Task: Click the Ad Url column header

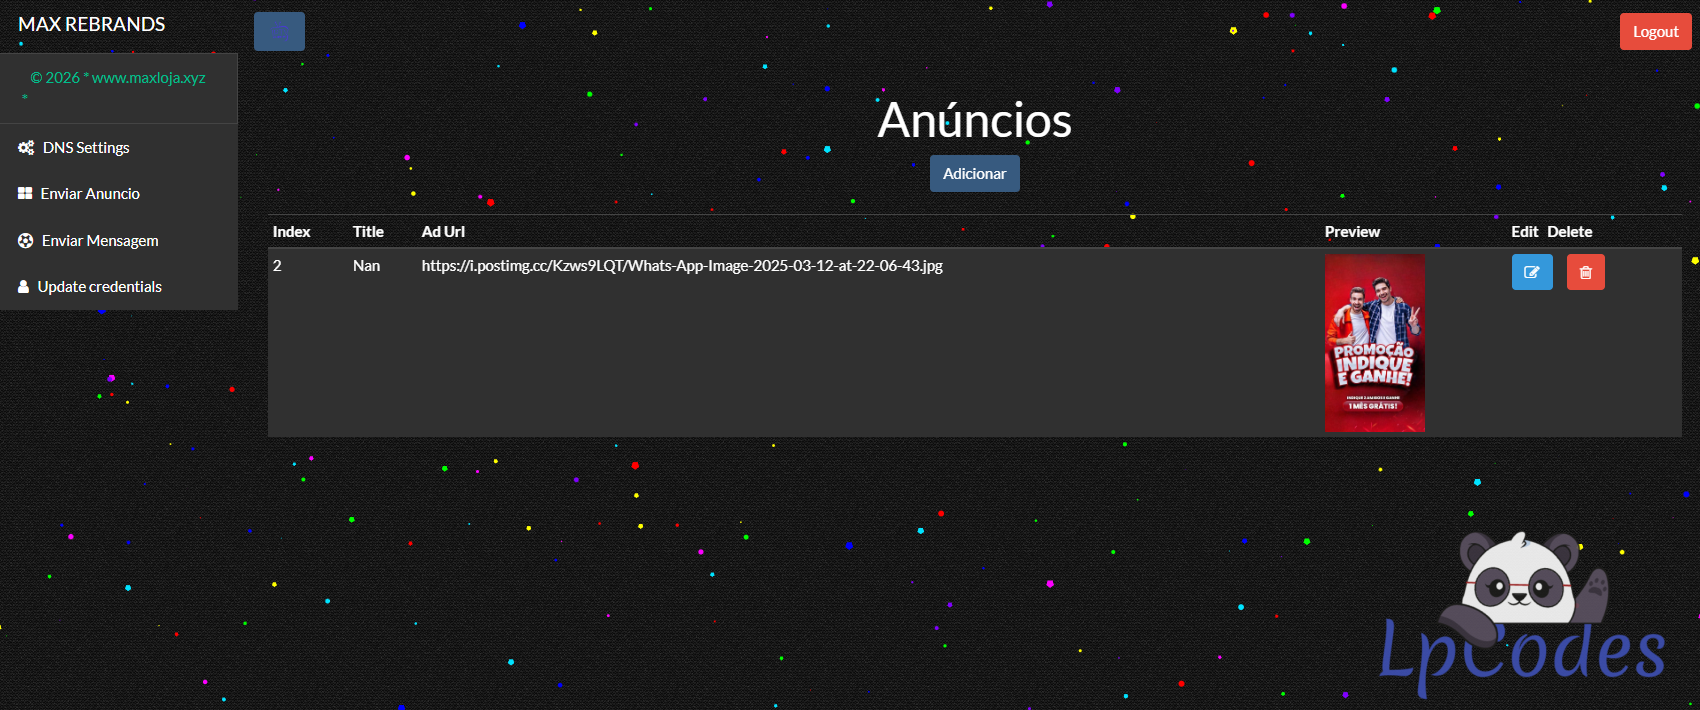Action: [x=443, y=232]
